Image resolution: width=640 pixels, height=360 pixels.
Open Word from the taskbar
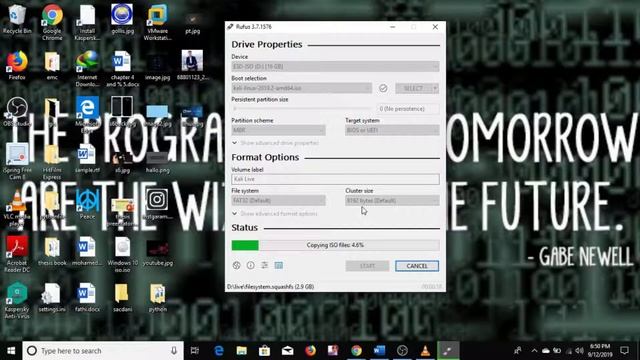(379, 351)
